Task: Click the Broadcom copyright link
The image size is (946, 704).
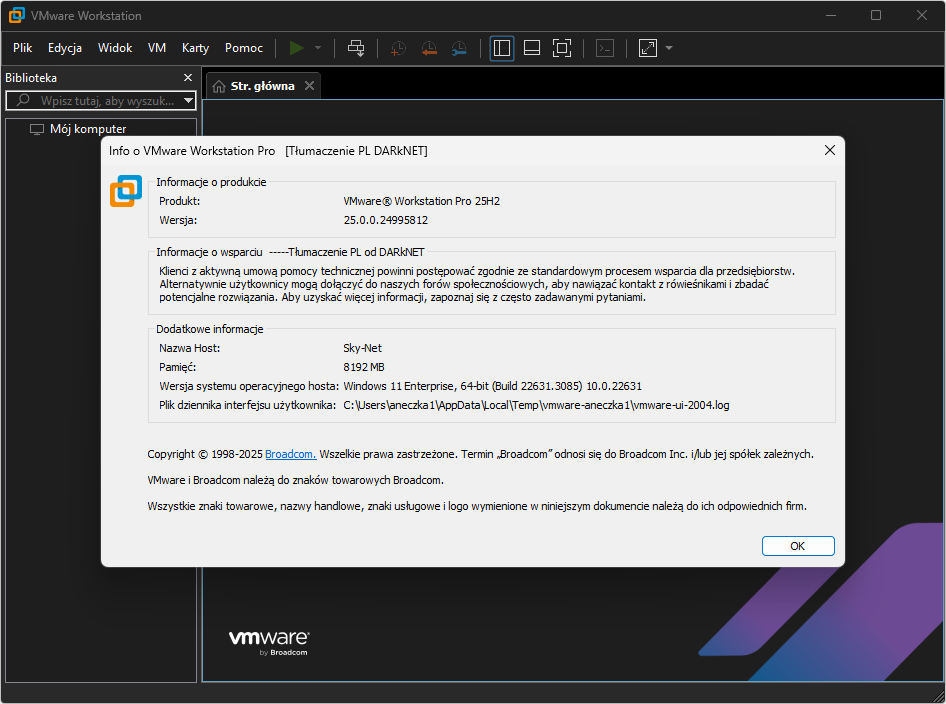Action: (x=290, y=454)
